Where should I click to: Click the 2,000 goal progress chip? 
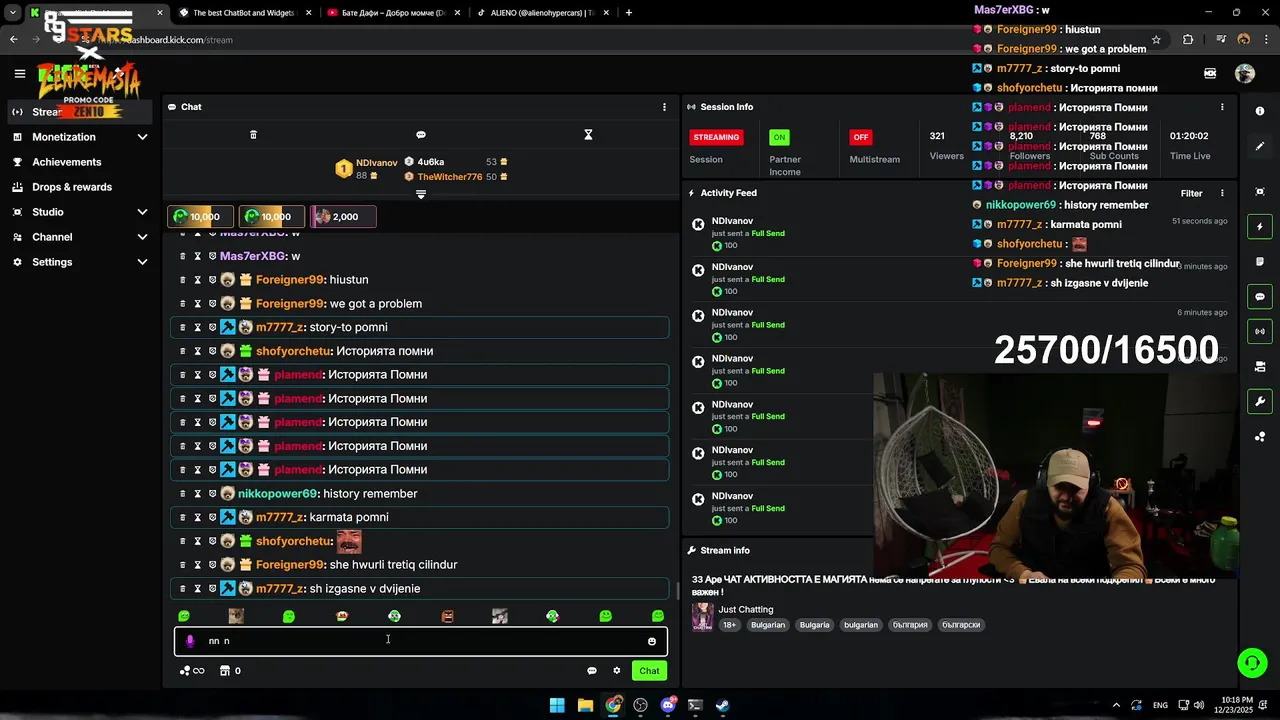click(343, 217)
